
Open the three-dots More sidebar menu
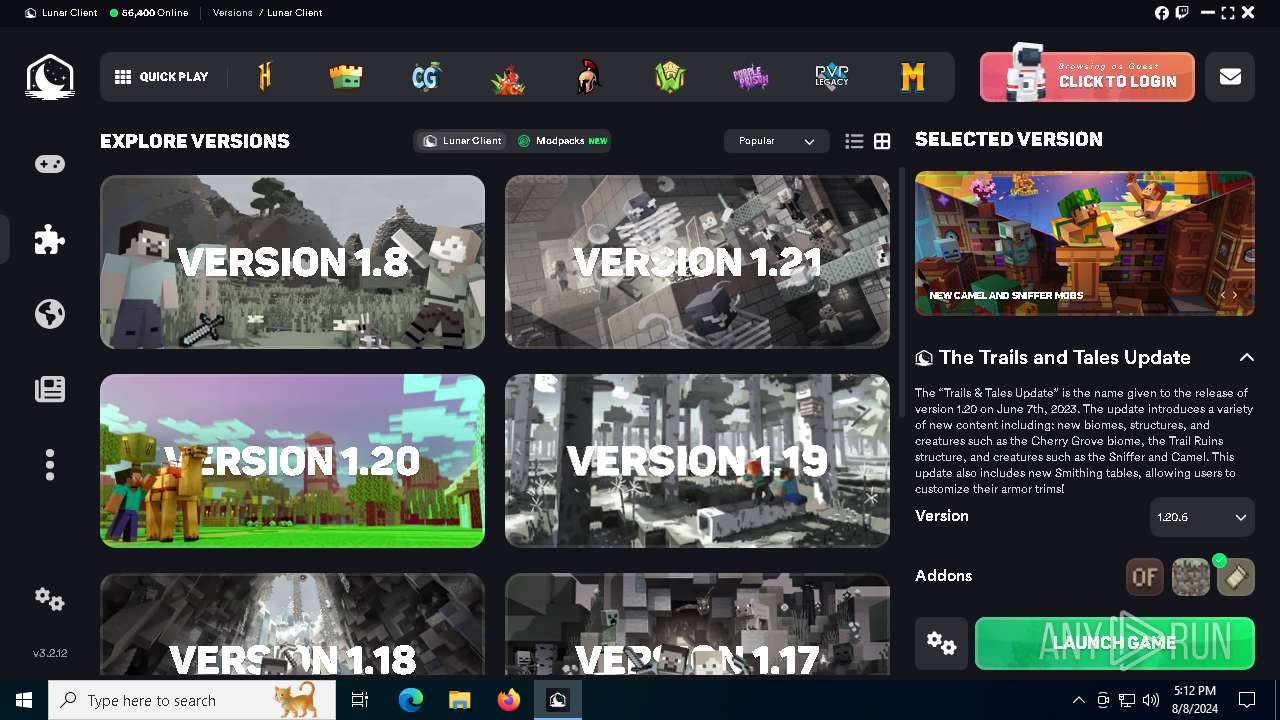[x=50, y=464]
